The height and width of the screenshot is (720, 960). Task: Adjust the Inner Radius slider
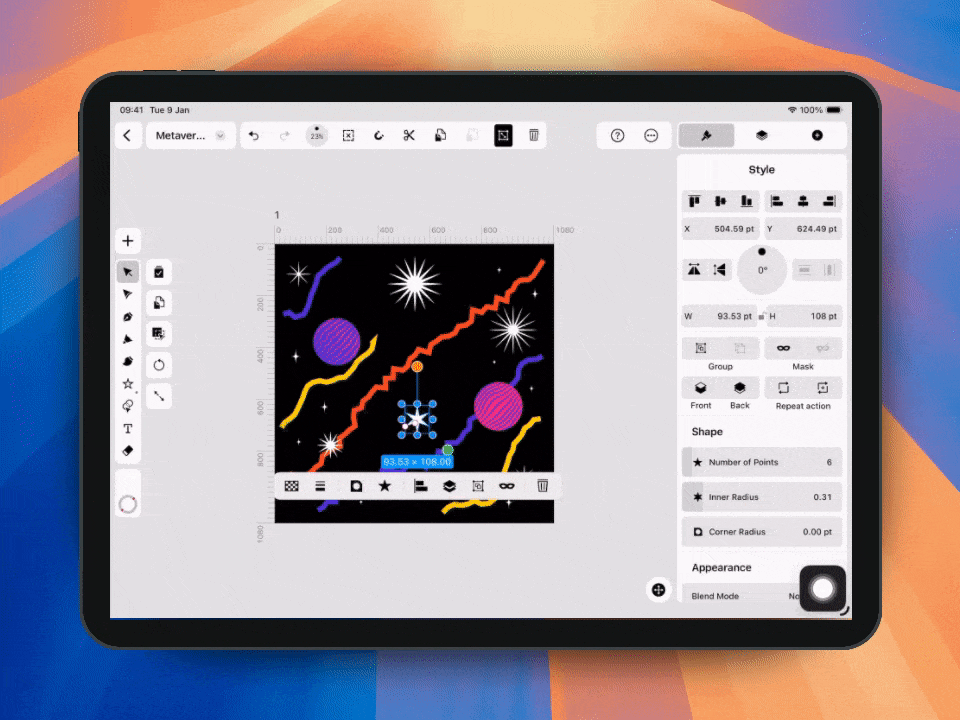[x=762, y=497]
